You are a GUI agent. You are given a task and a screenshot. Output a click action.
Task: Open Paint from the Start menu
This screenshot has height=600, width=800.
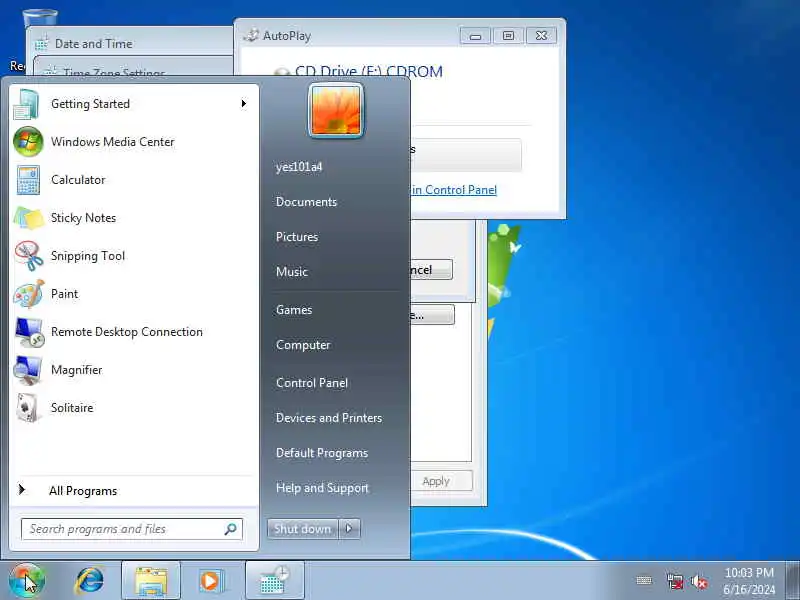point(133,294)
